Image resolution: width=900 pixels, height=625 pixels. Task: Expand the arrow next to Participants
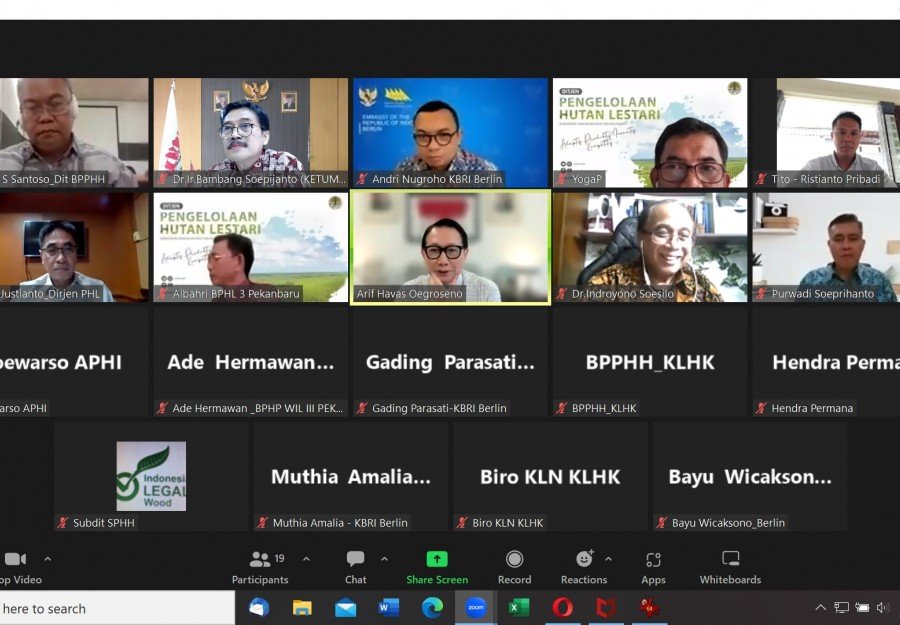pyautogui.click(x=306, y=559)
